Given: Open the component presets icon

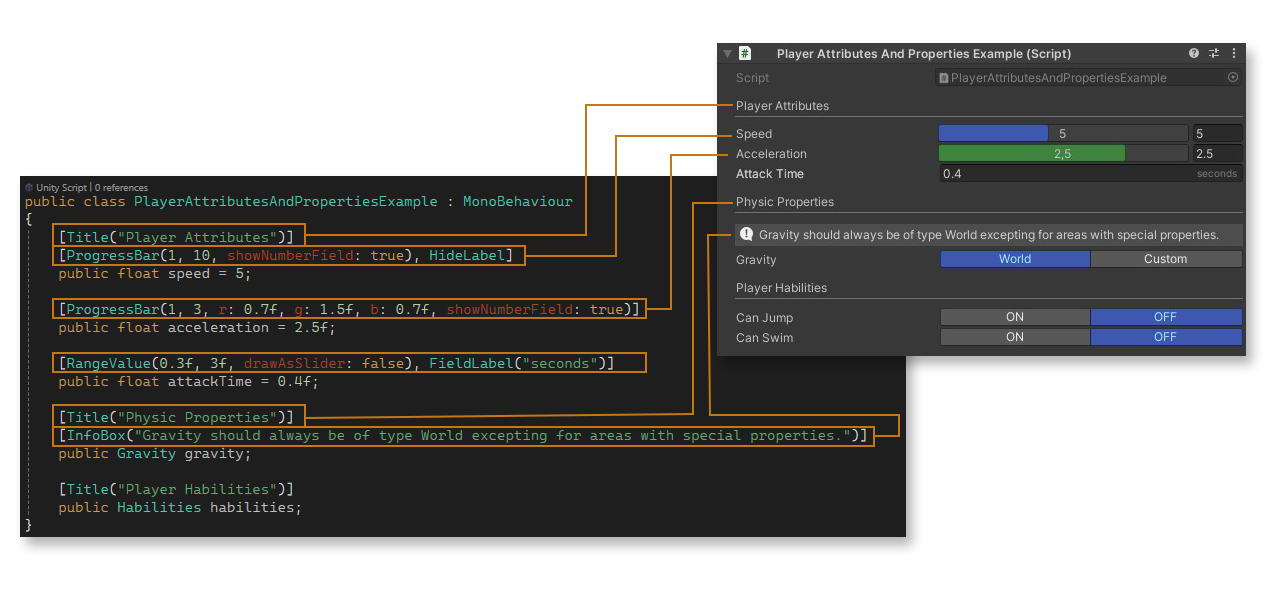Looking at the screenshot, I should (x=1214, y=54).
